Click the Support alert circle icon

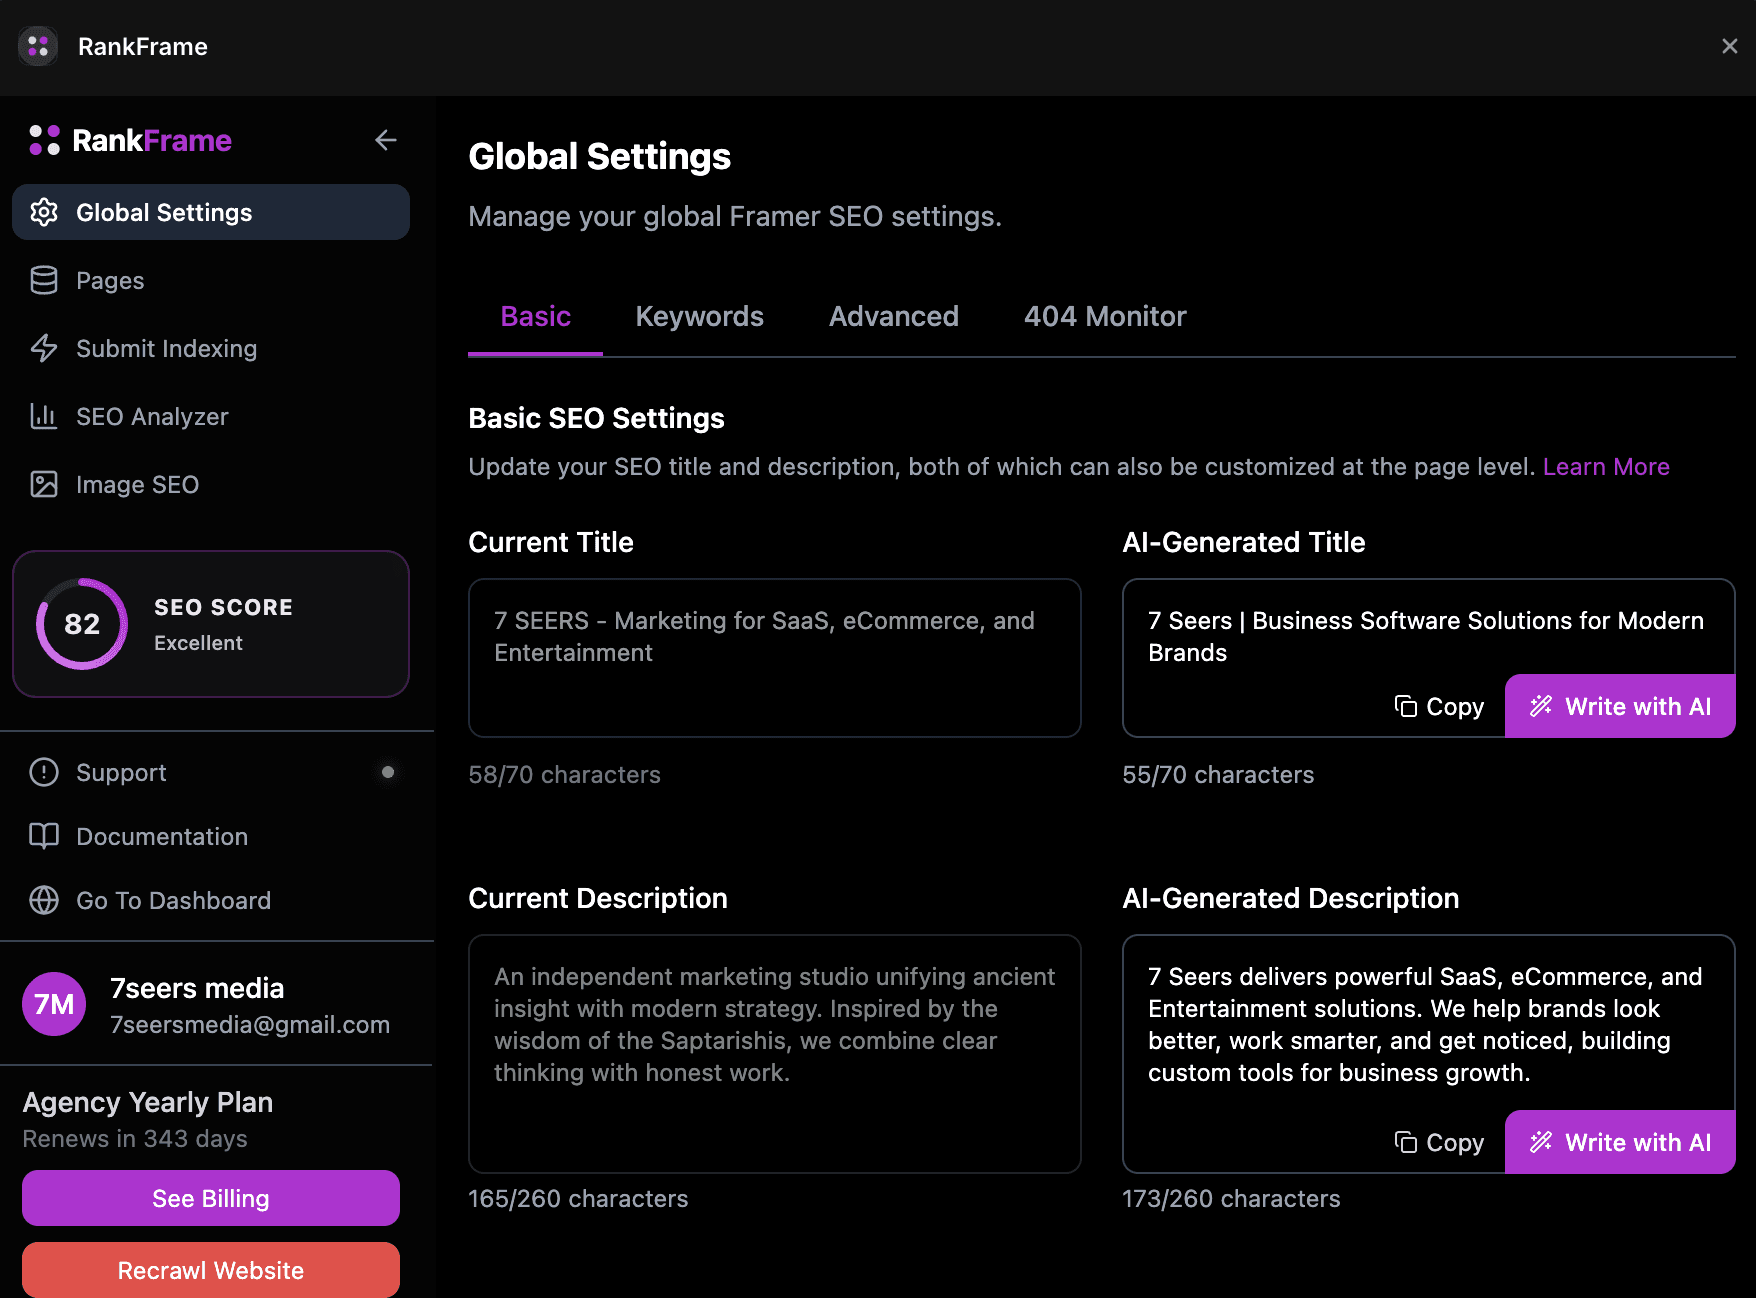pyautogui.click(x=44, y=772)
